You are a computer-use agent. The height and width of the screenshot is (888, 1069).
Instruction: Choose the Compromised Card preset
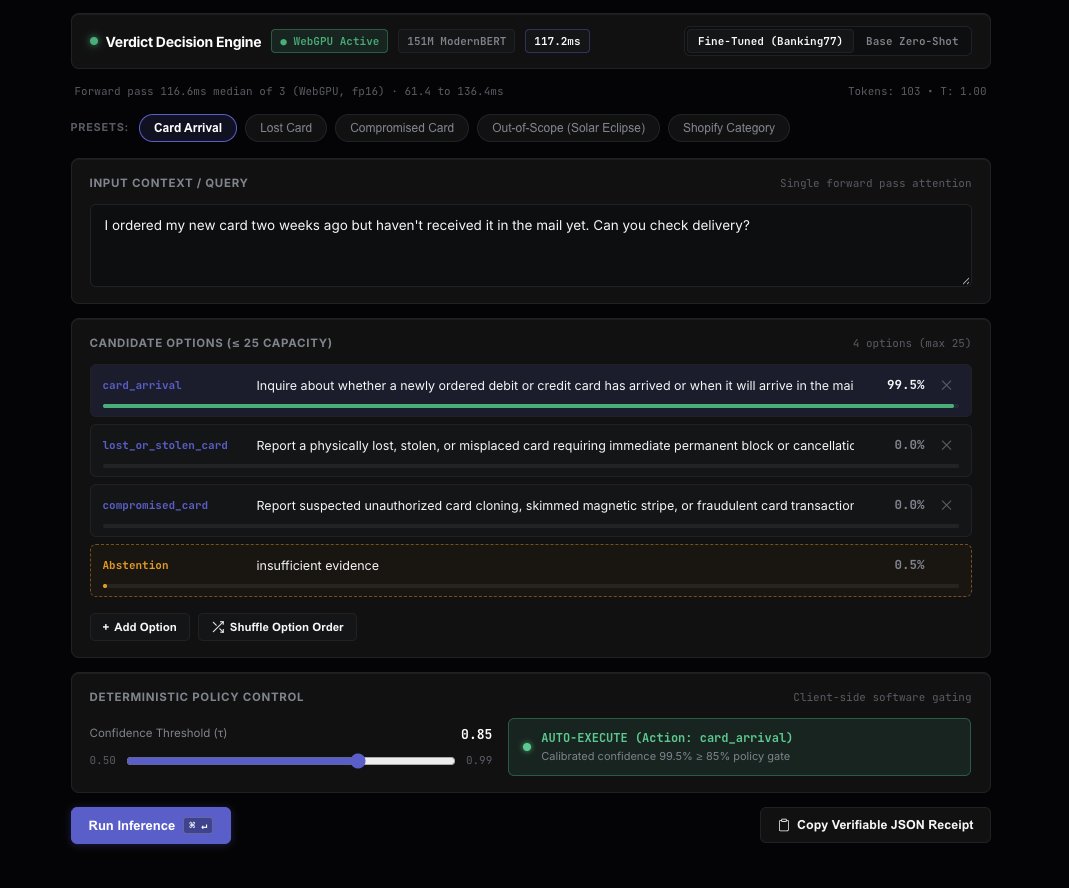[402, 128]
